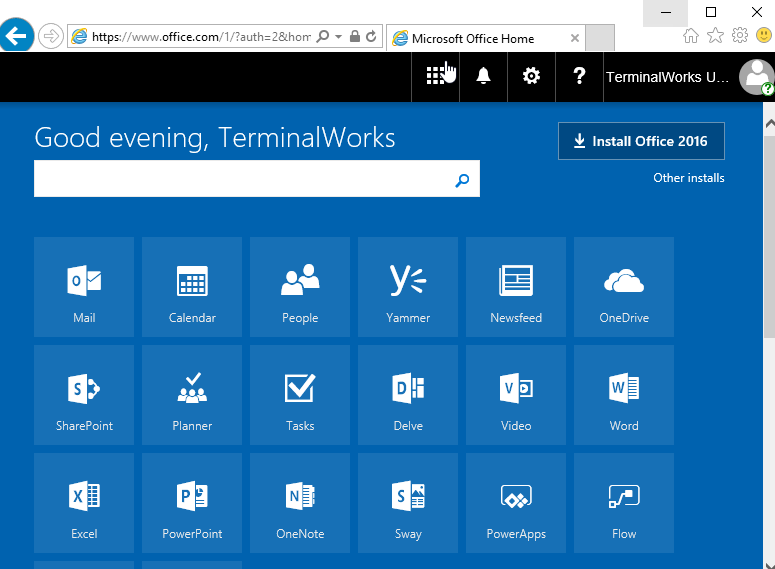Open Internet Explorer Tools gear

click(x=740, y=36)
